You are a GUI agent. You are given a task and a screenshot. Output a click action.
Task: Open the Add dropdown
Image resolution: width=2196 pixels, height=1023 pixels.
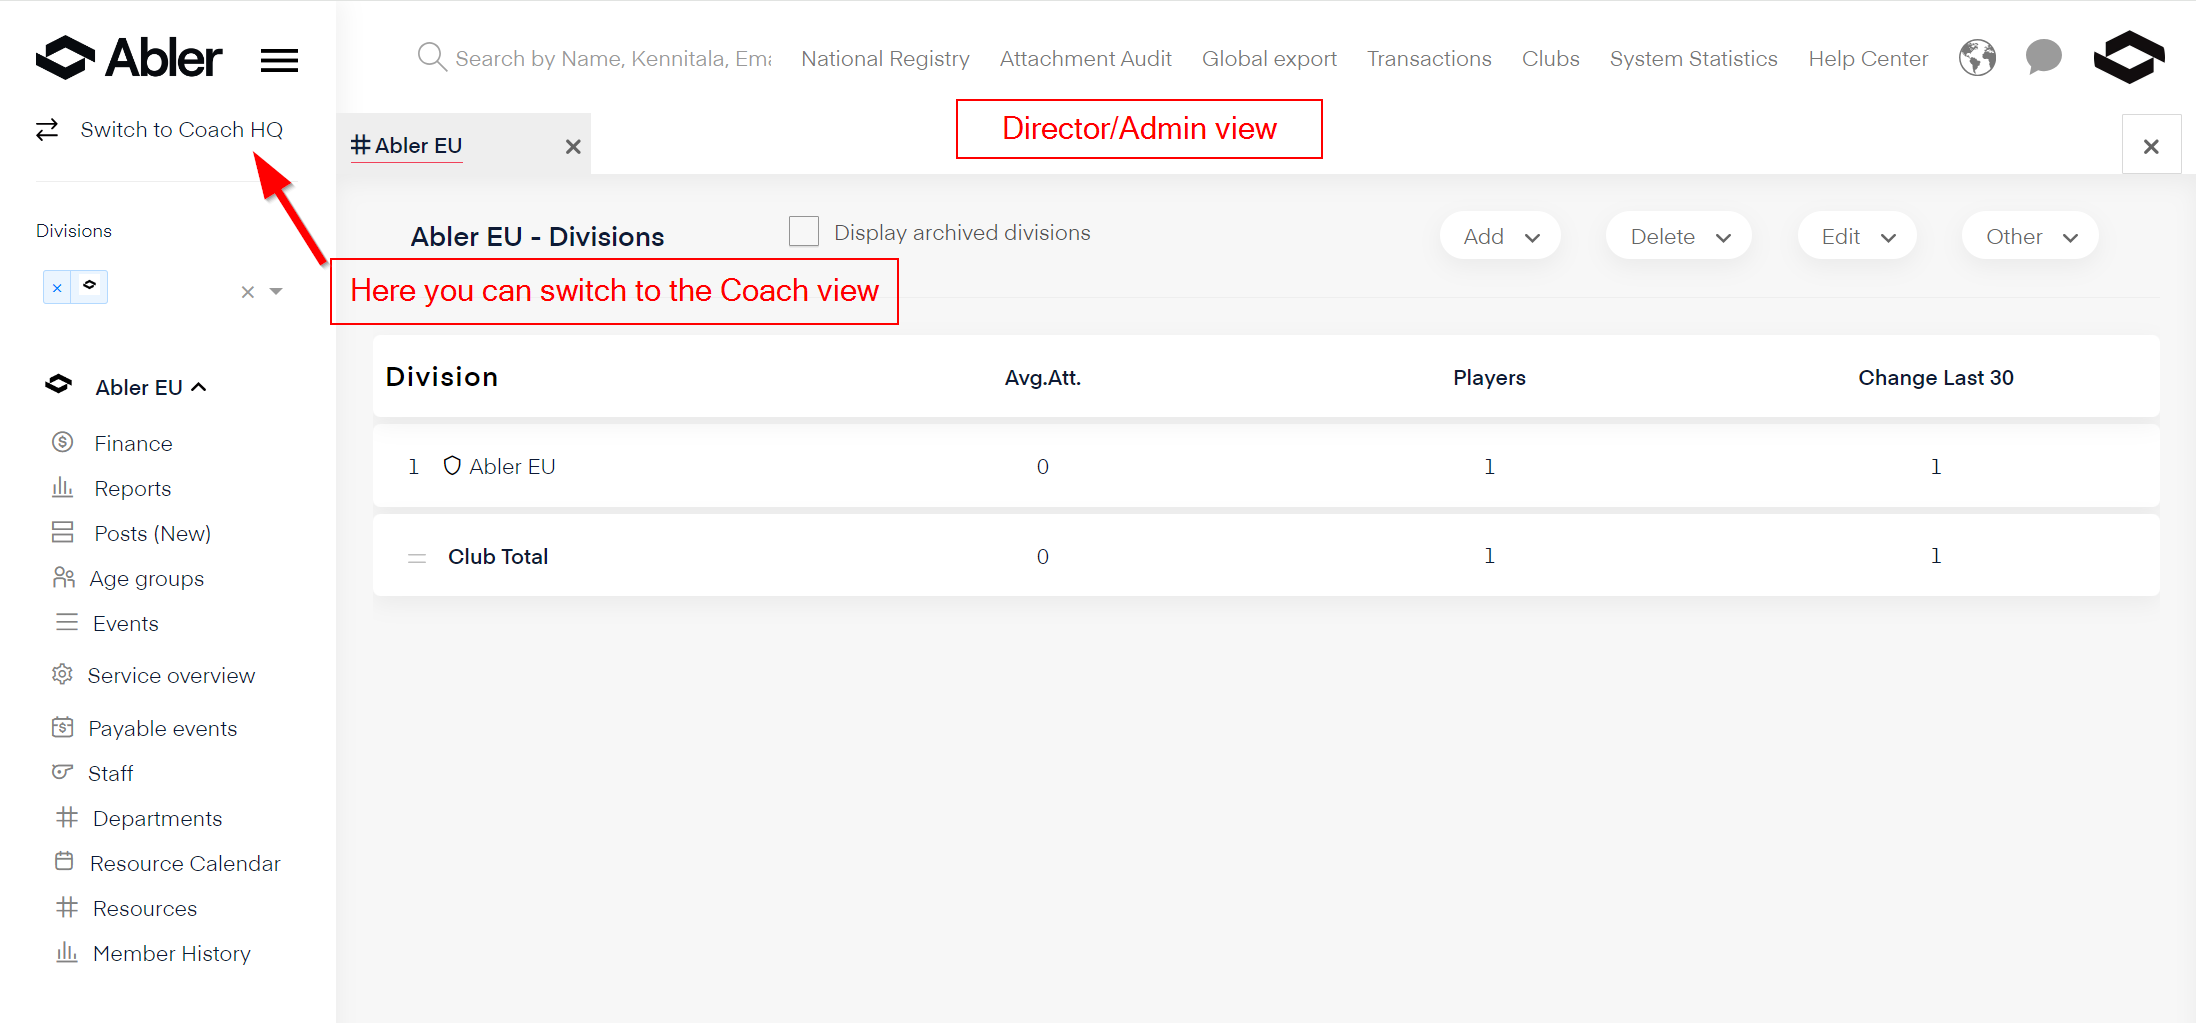click(x=1500, y=237)
